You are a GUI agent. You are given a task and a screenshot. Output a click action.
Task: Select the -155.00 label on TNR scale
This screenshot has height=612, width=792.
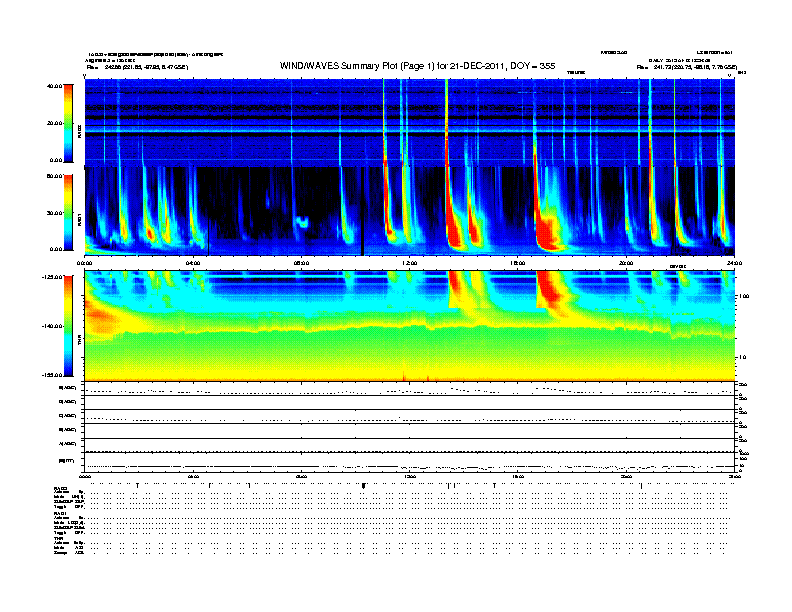click(x=53, y=375)
